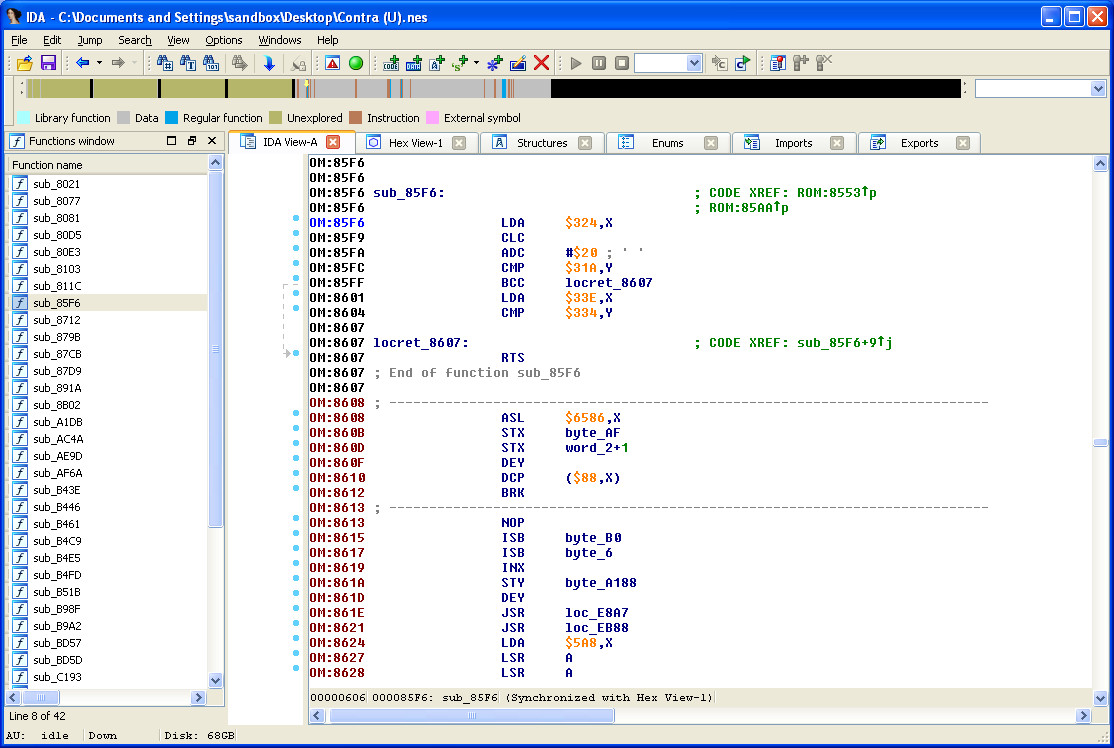This screenshot has height=748, width=1114.
Task: Select sub_B43E in Functions window
Action: 57,490
